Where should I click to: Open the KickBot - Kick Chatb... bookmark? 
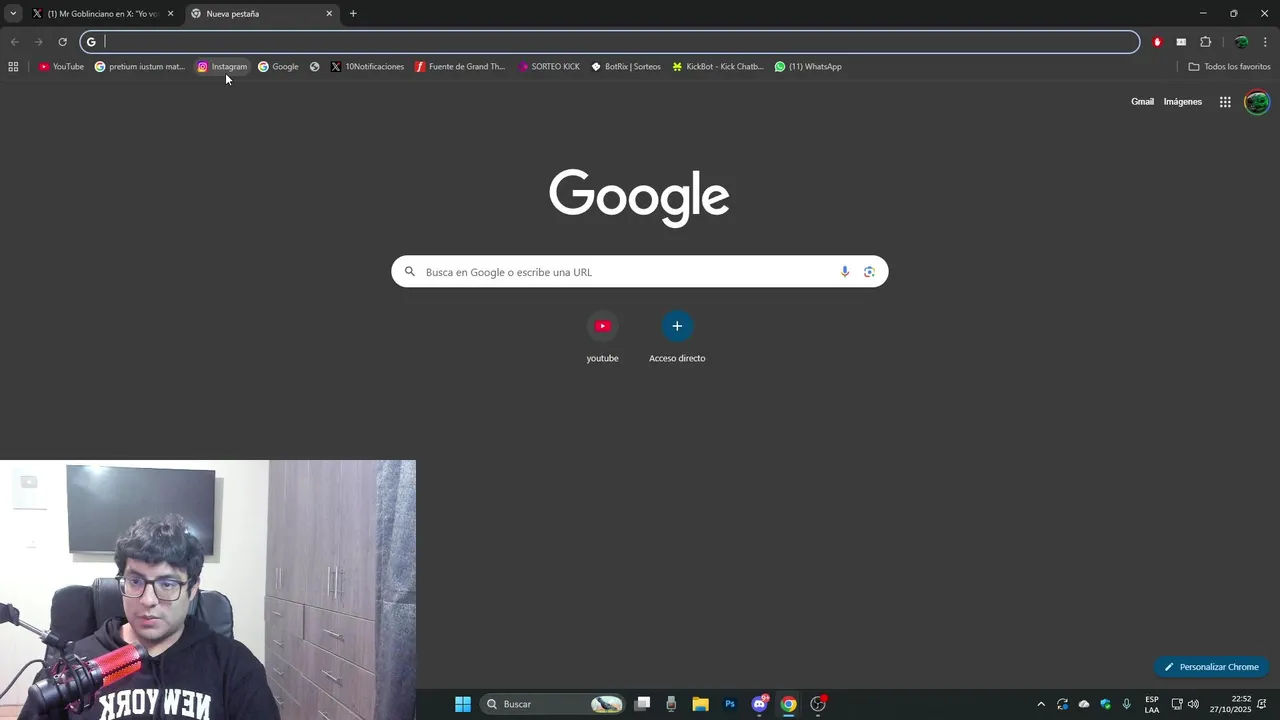point(718,67)
